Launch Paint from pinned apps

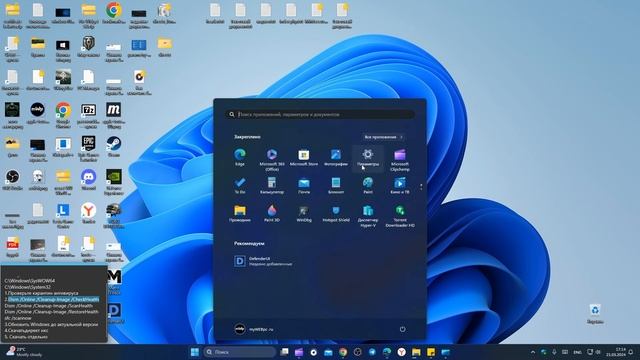(x=368, y=185)
